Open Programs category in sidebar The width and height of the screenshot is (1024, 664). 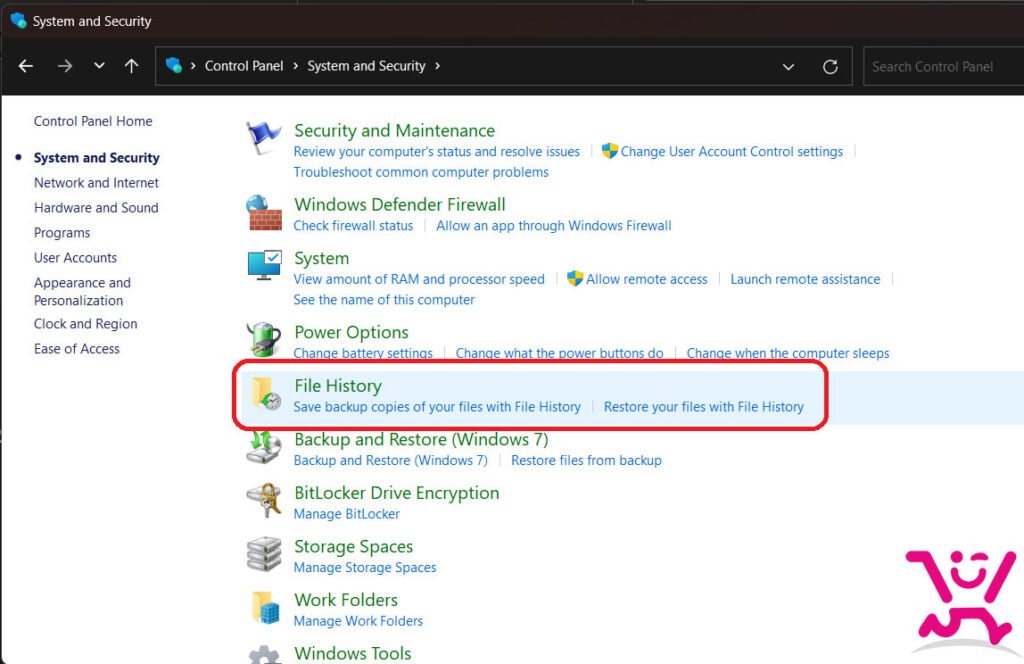click(62, 233)
